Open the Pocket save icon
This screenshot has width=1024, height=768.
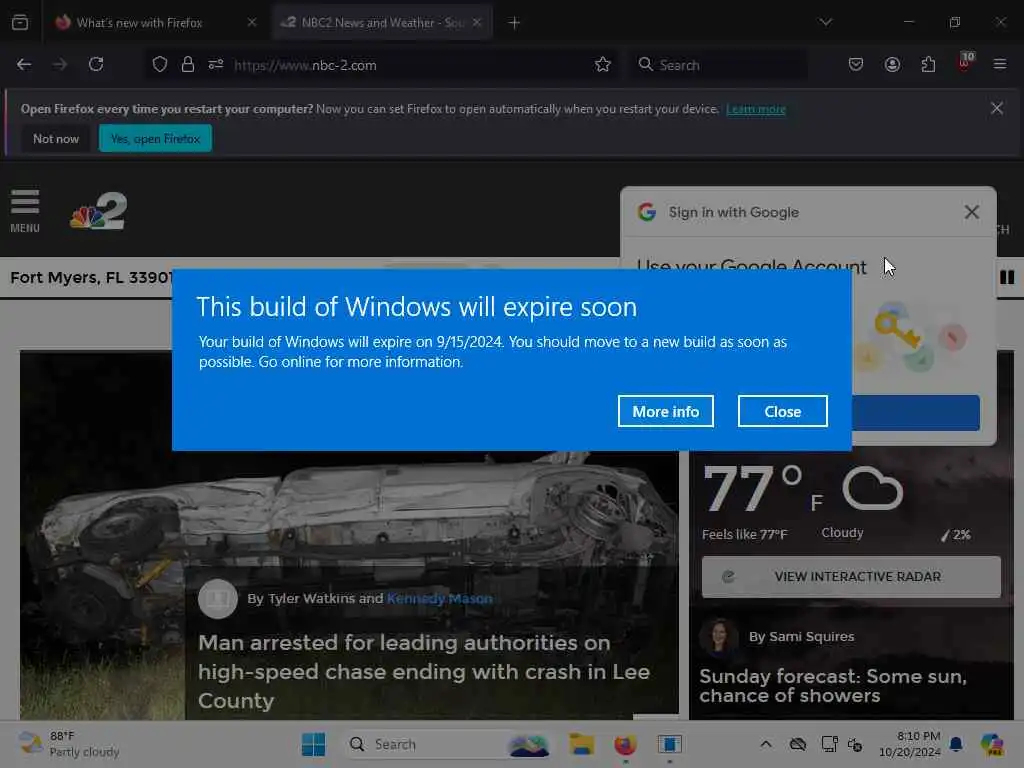[856, 65]
